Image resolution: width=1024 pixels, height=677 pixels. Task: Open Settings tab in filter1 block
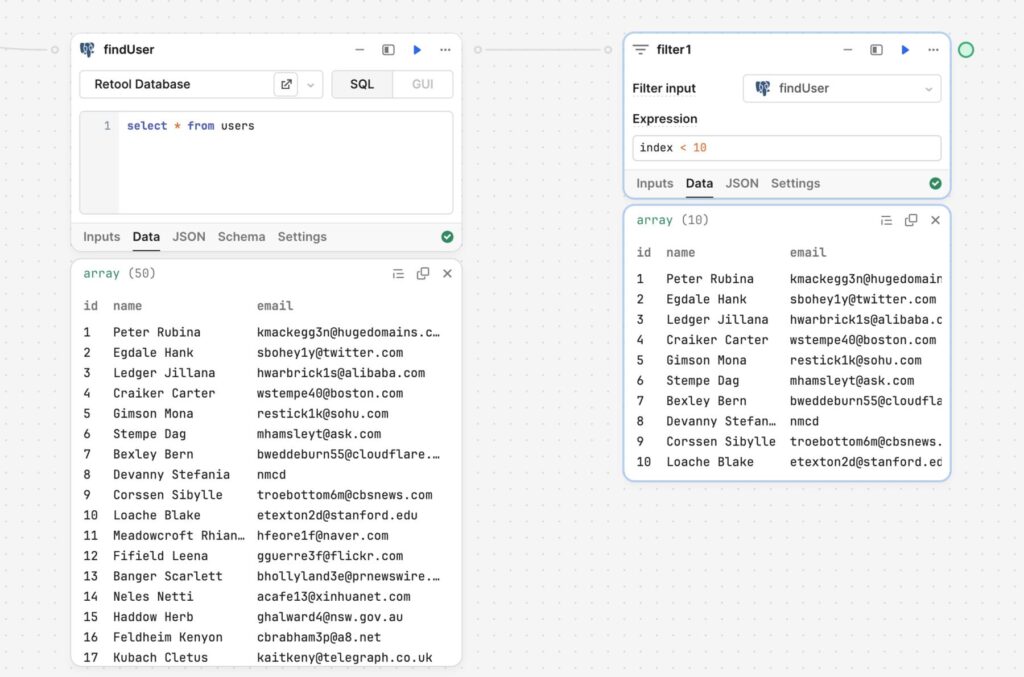coord(795,183)
